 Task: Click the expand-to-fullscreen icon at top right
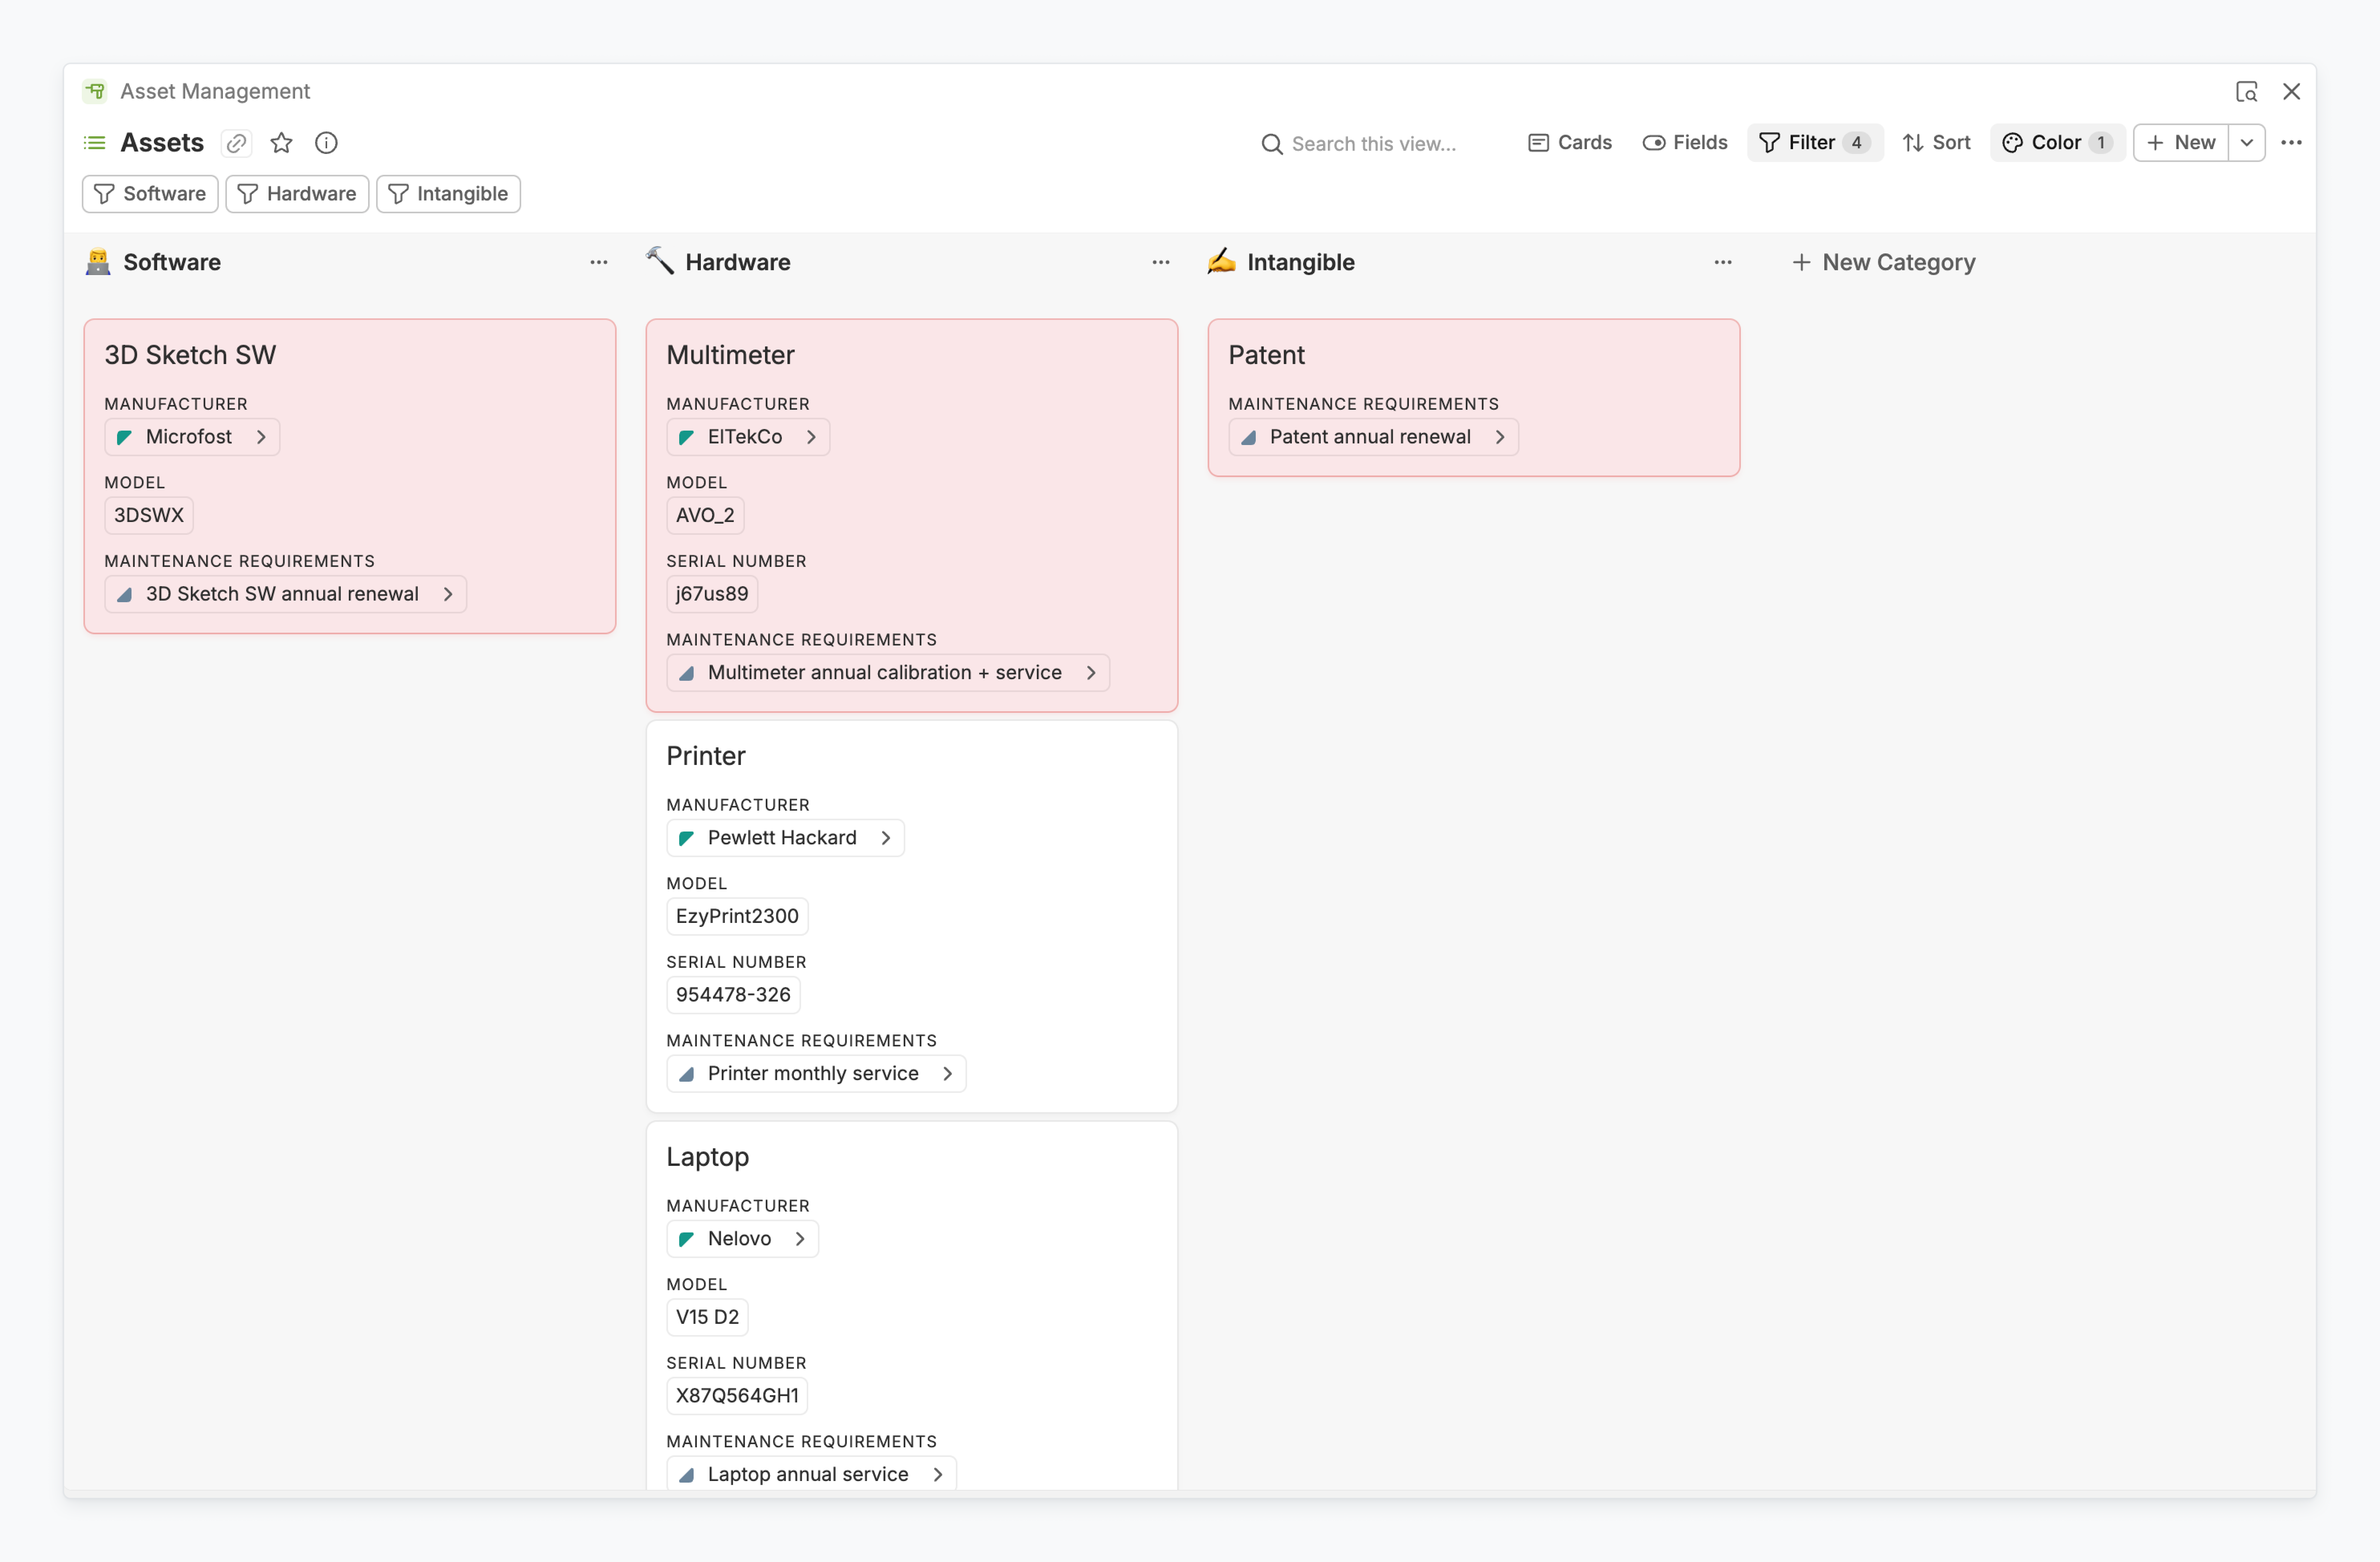pyautogui.click(x=2246, y=91)
